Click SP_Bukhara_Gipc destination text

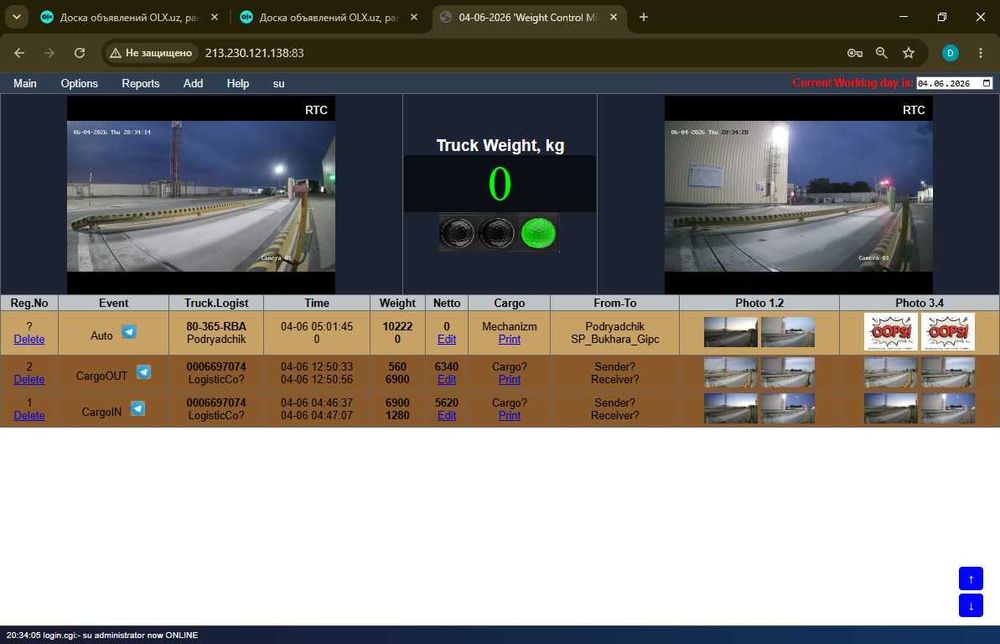point(615,339)
